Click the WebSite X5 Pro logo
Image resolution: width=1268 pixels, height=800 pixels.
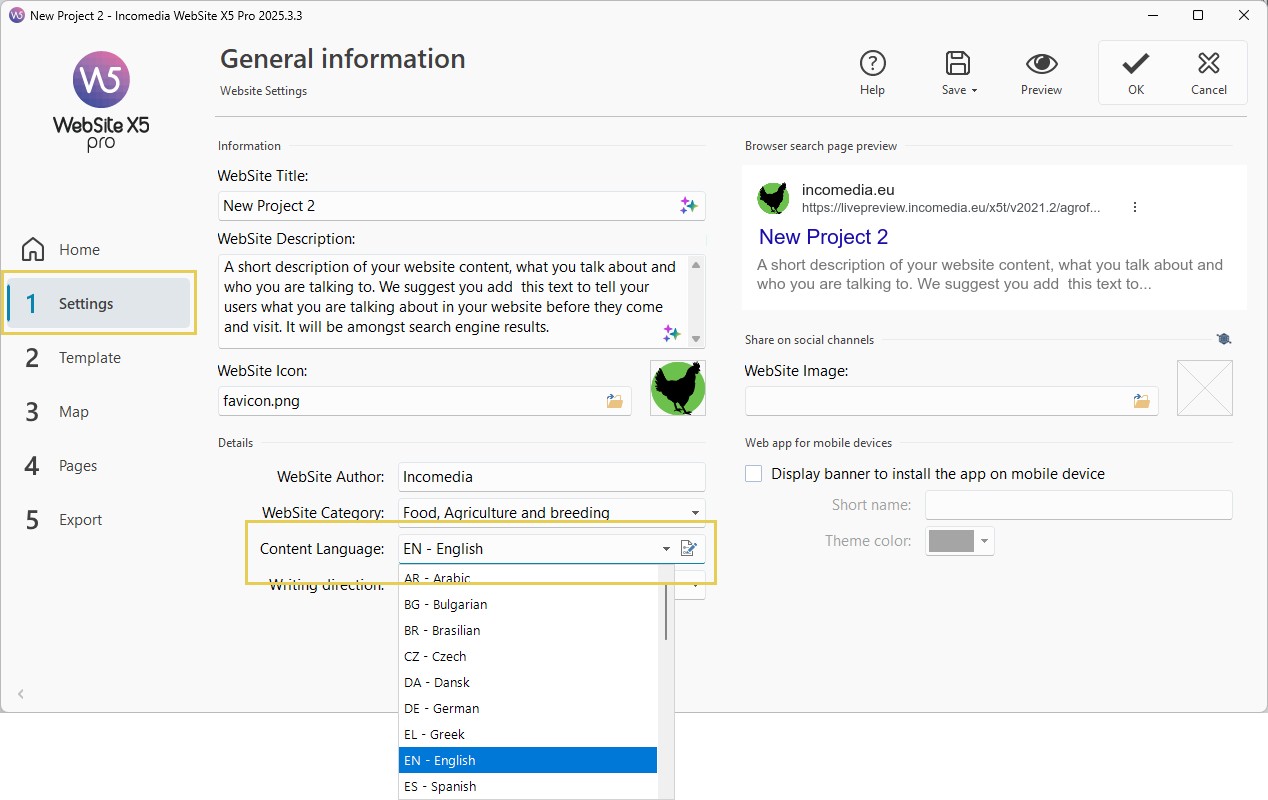101,102
